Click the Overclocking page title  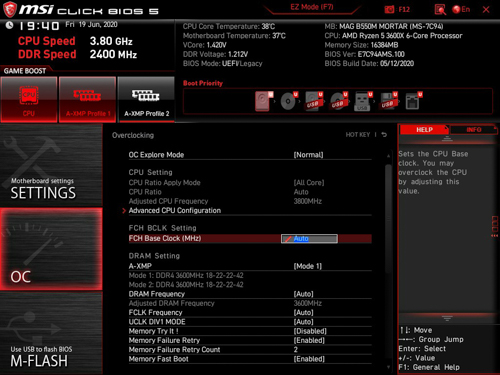click(x=133, y=135)
